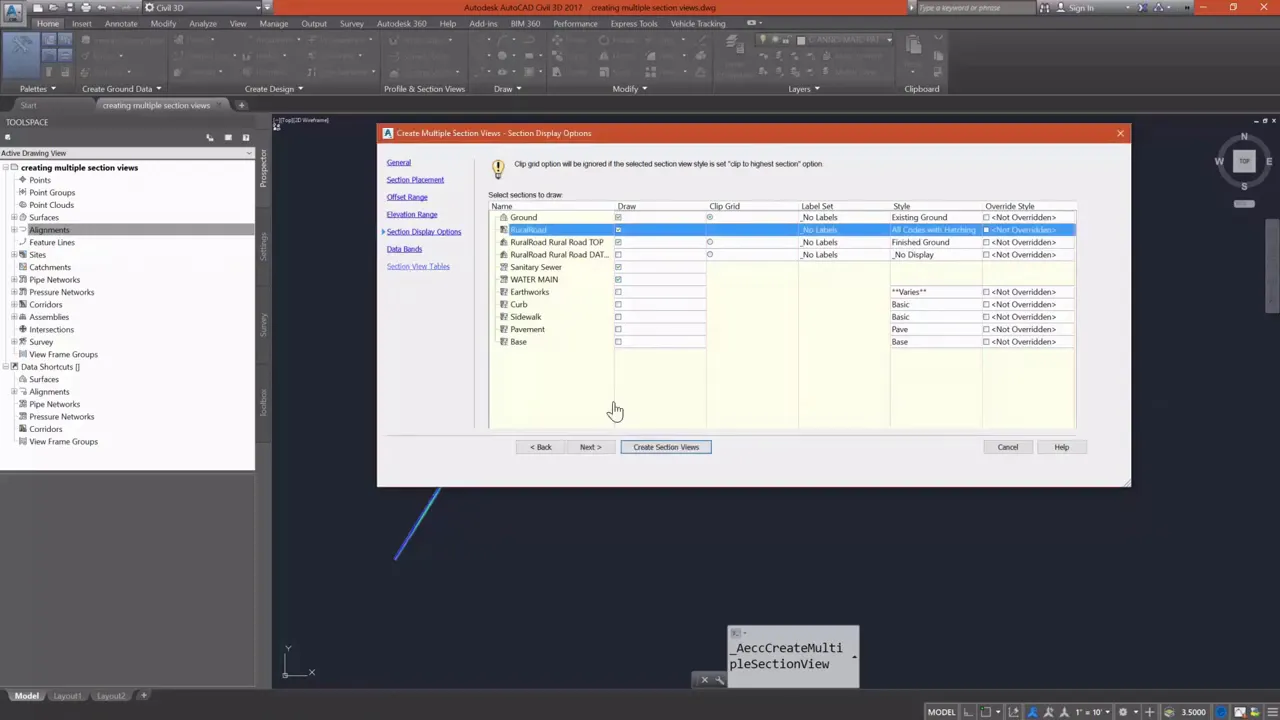Click the Cancel button in dialog

[x=1008, y=447]
